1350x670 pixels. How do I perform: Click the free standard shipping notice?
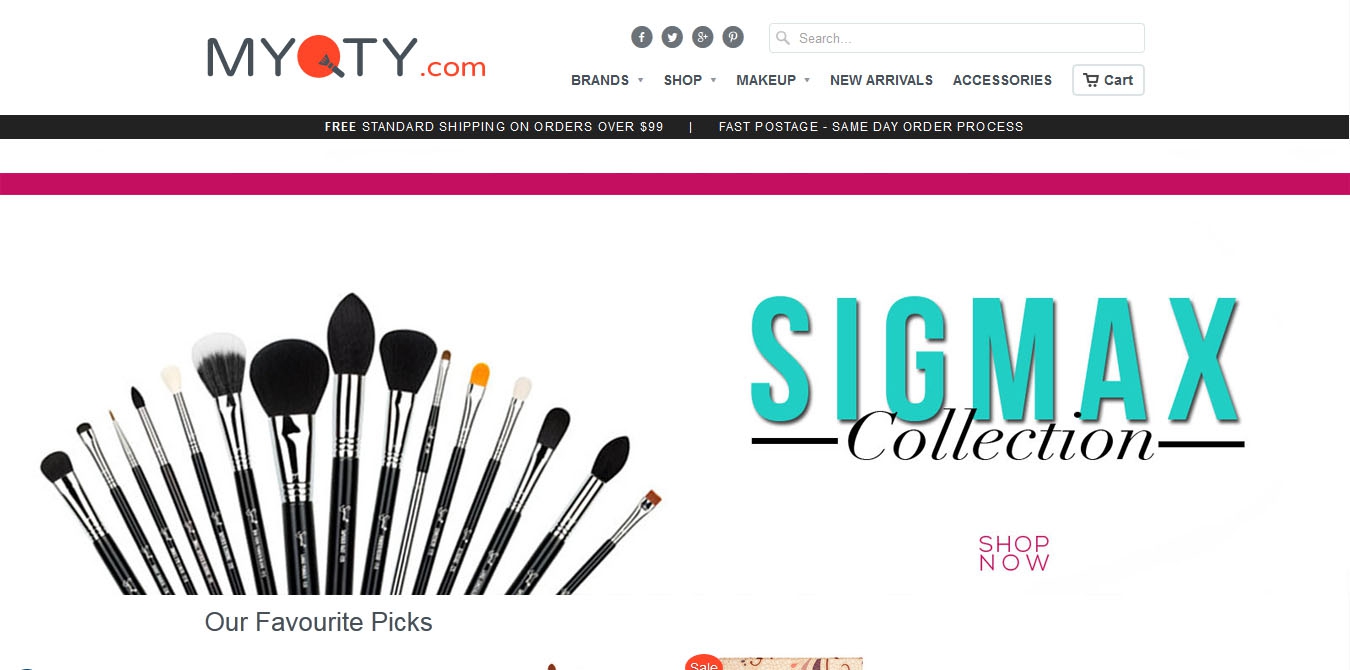[x=494, y=127]
